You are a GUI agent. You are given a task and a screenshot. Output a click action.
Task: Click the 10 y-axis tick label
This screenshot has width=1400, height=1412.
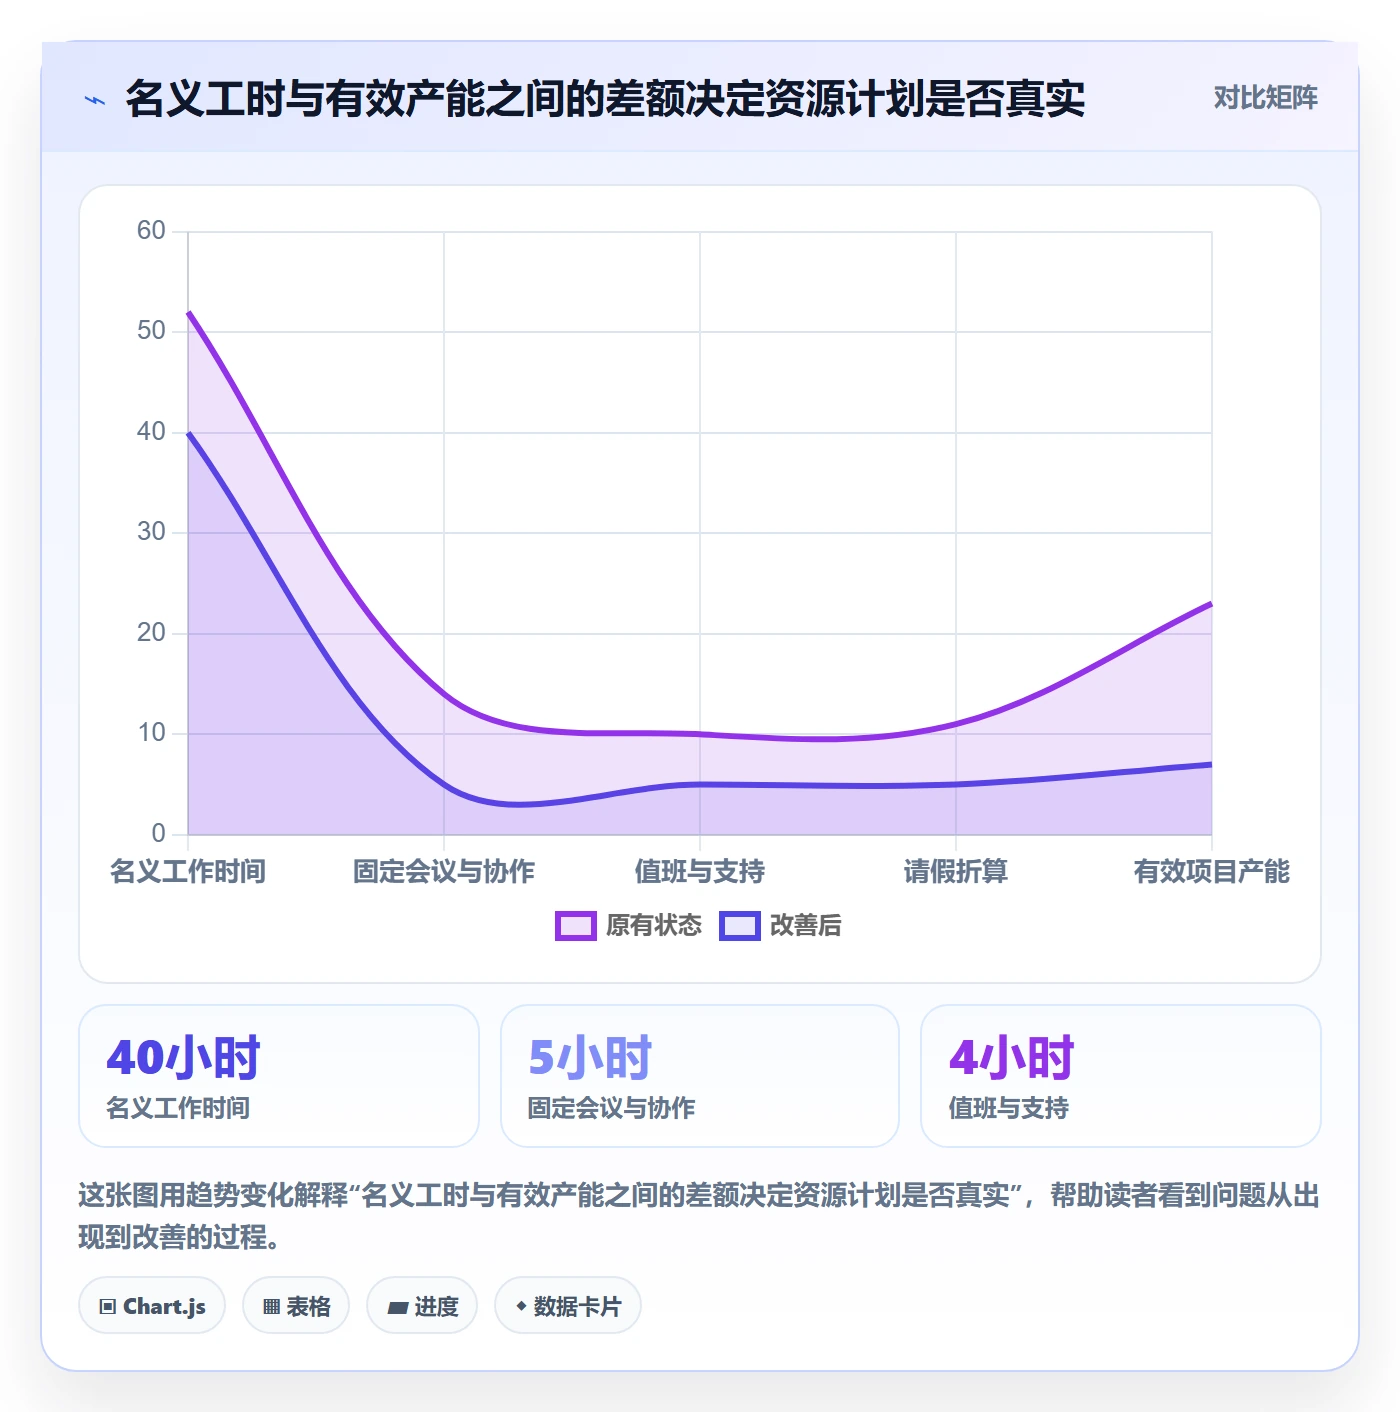point(151,733)
